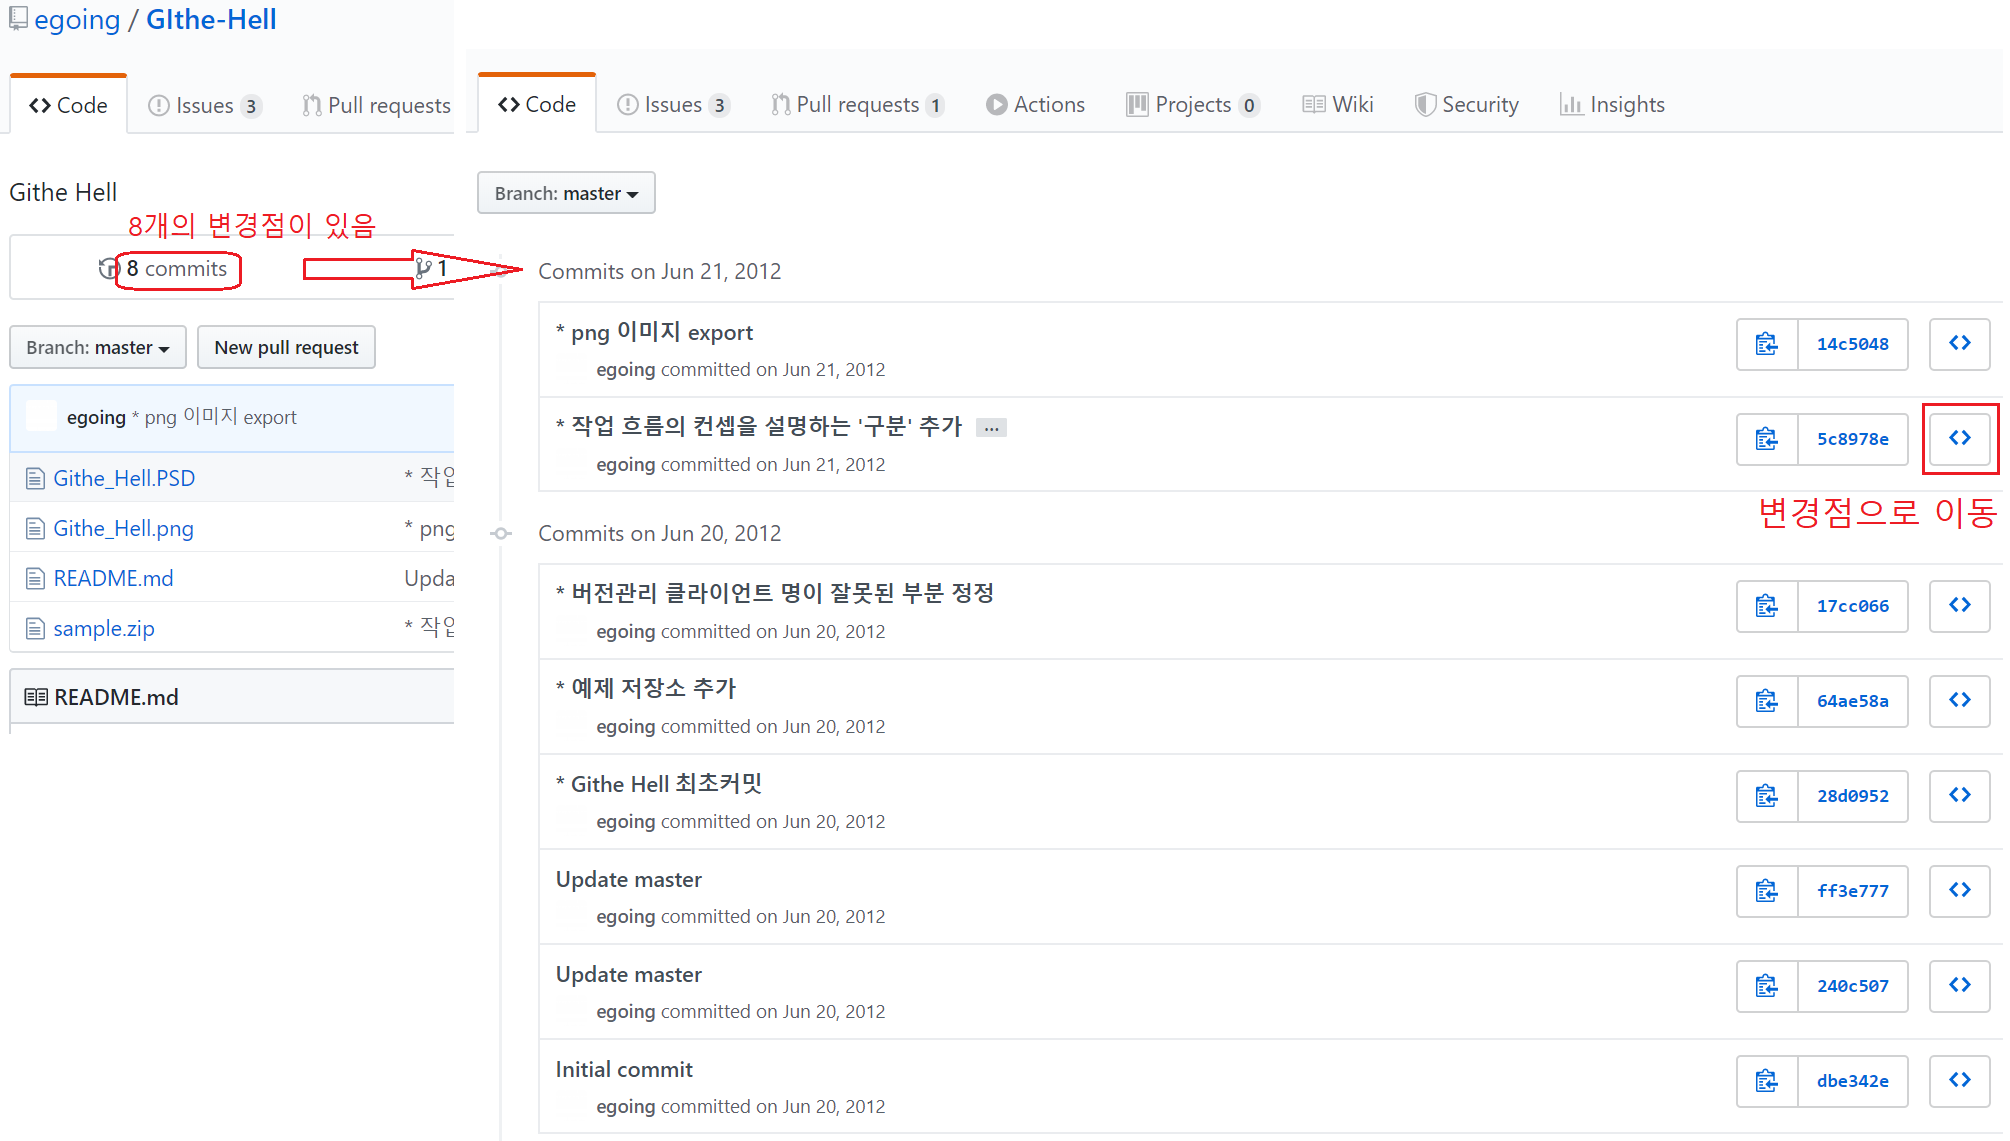
Task: Open the Wiki tab
Action: [1338, 105]
